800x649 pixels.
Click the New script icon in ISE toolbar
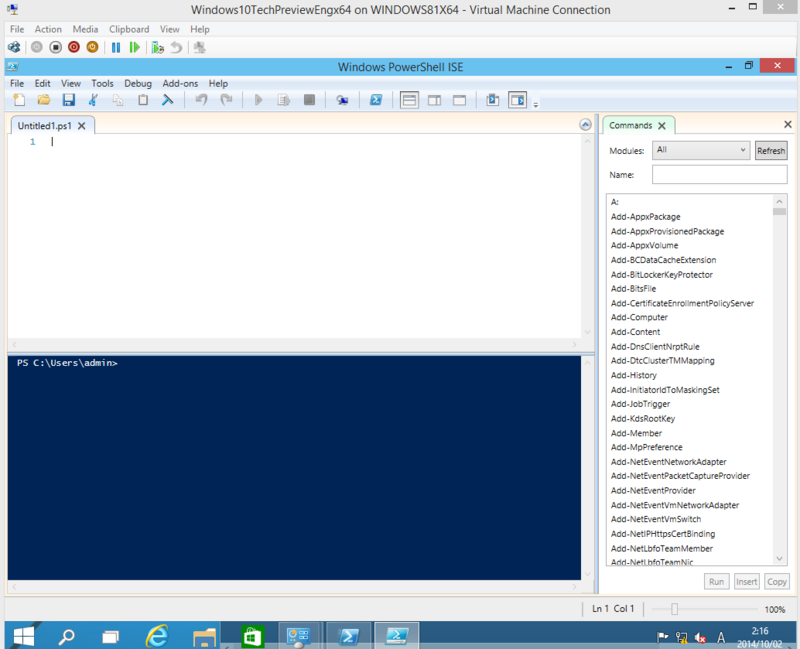click(19, 100)
